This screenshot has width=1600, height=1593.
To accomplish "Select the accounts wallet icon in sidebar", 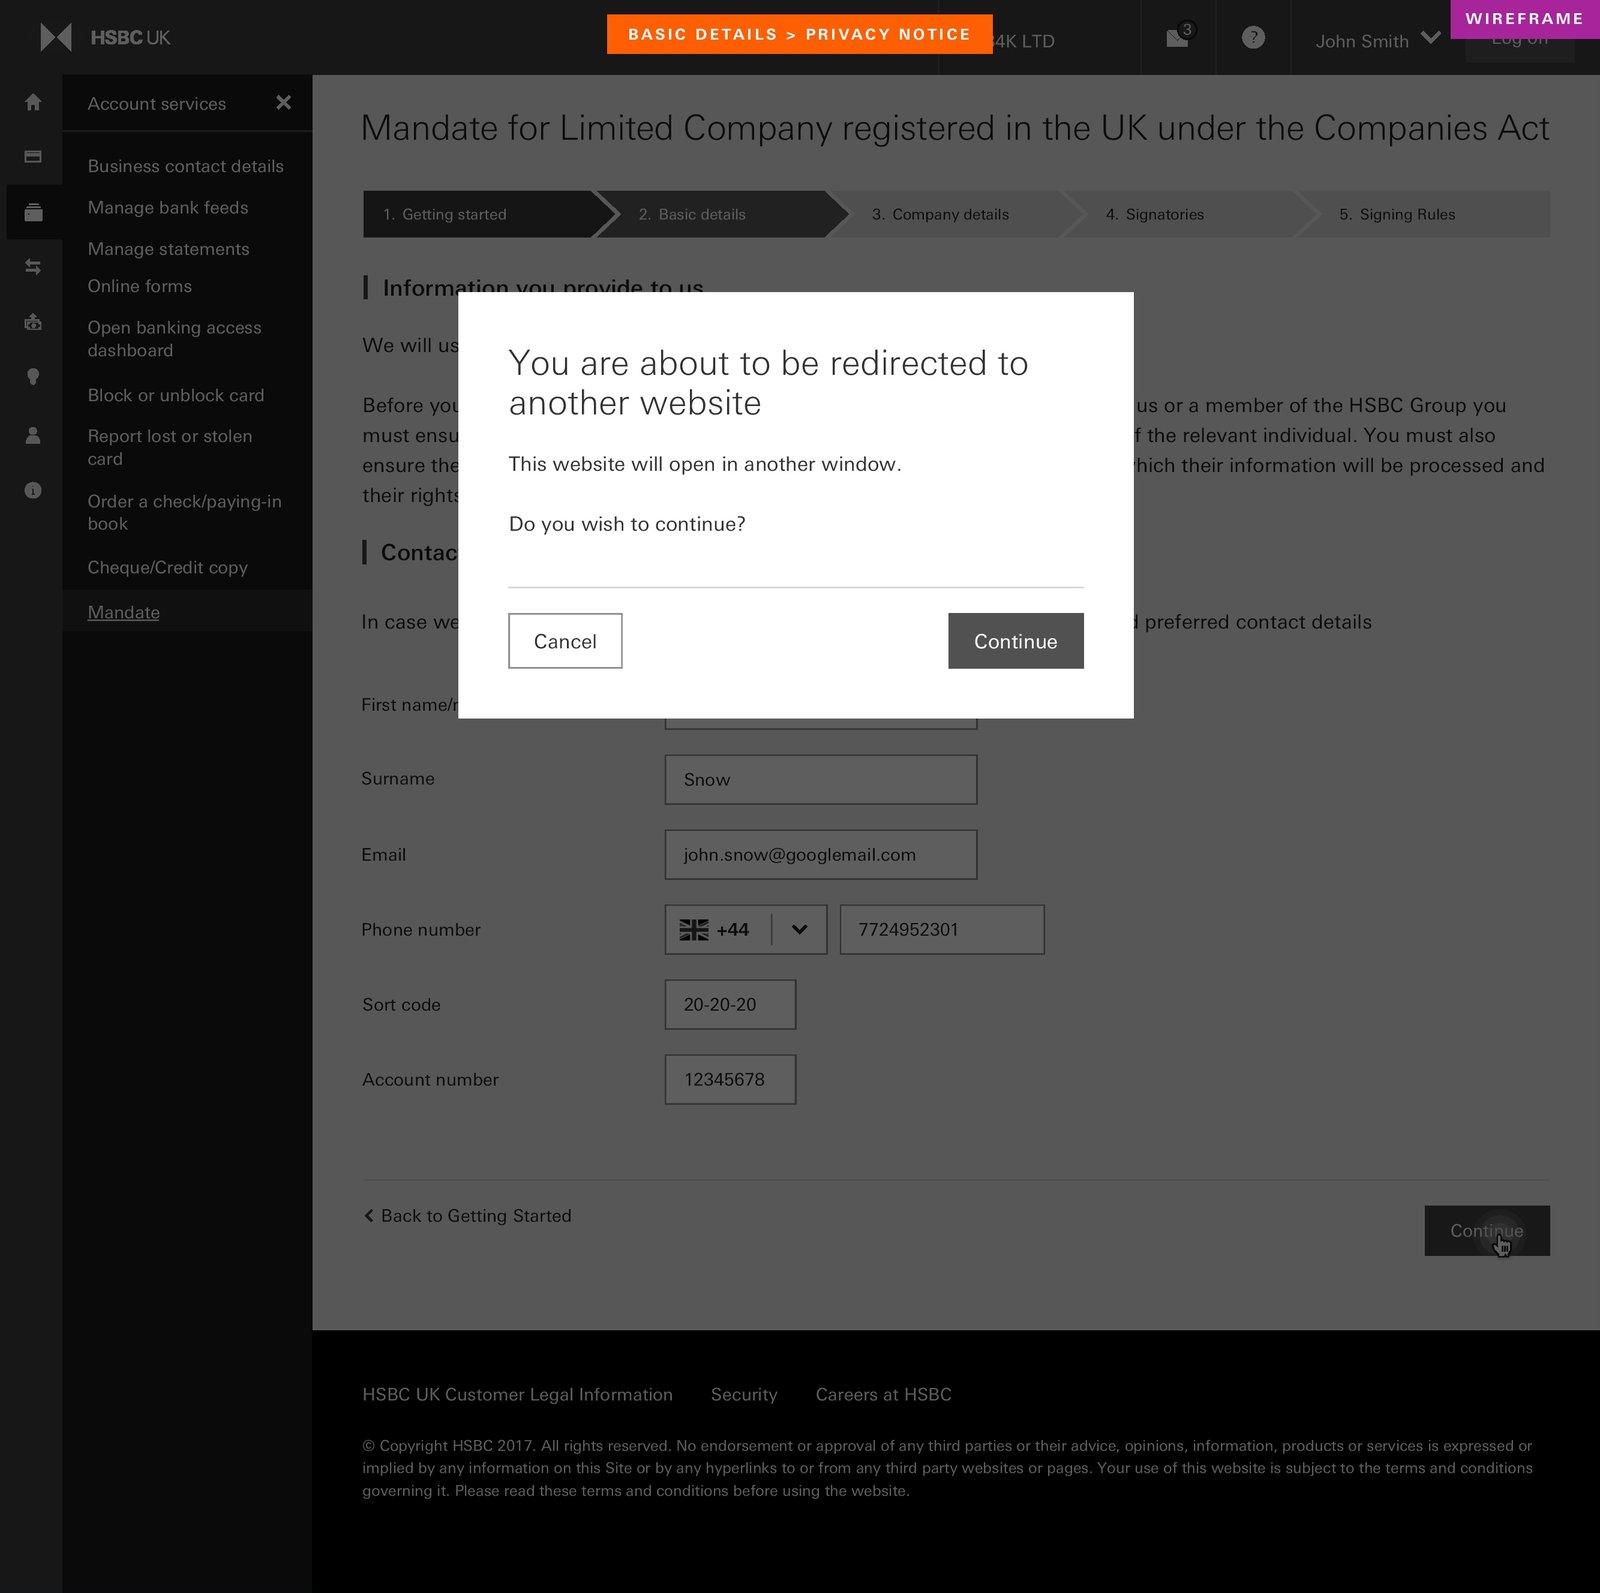I will pos(33,210).
